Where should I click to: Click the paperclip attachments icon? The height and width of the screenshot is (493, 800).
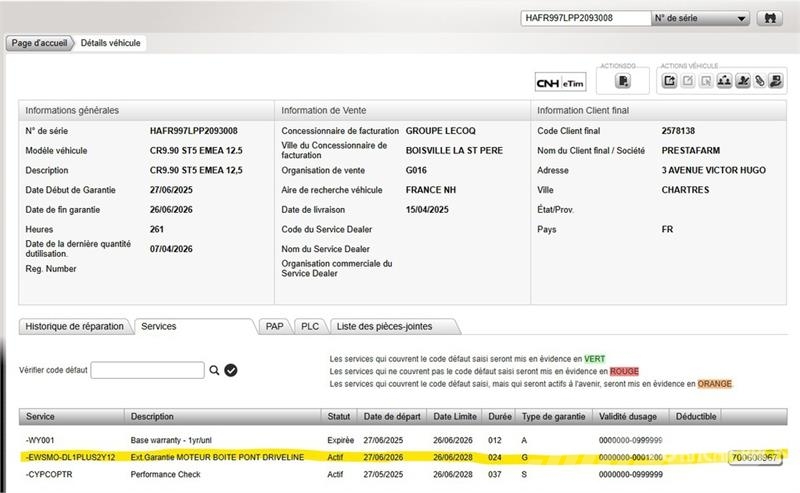click(x=760, y=81)
